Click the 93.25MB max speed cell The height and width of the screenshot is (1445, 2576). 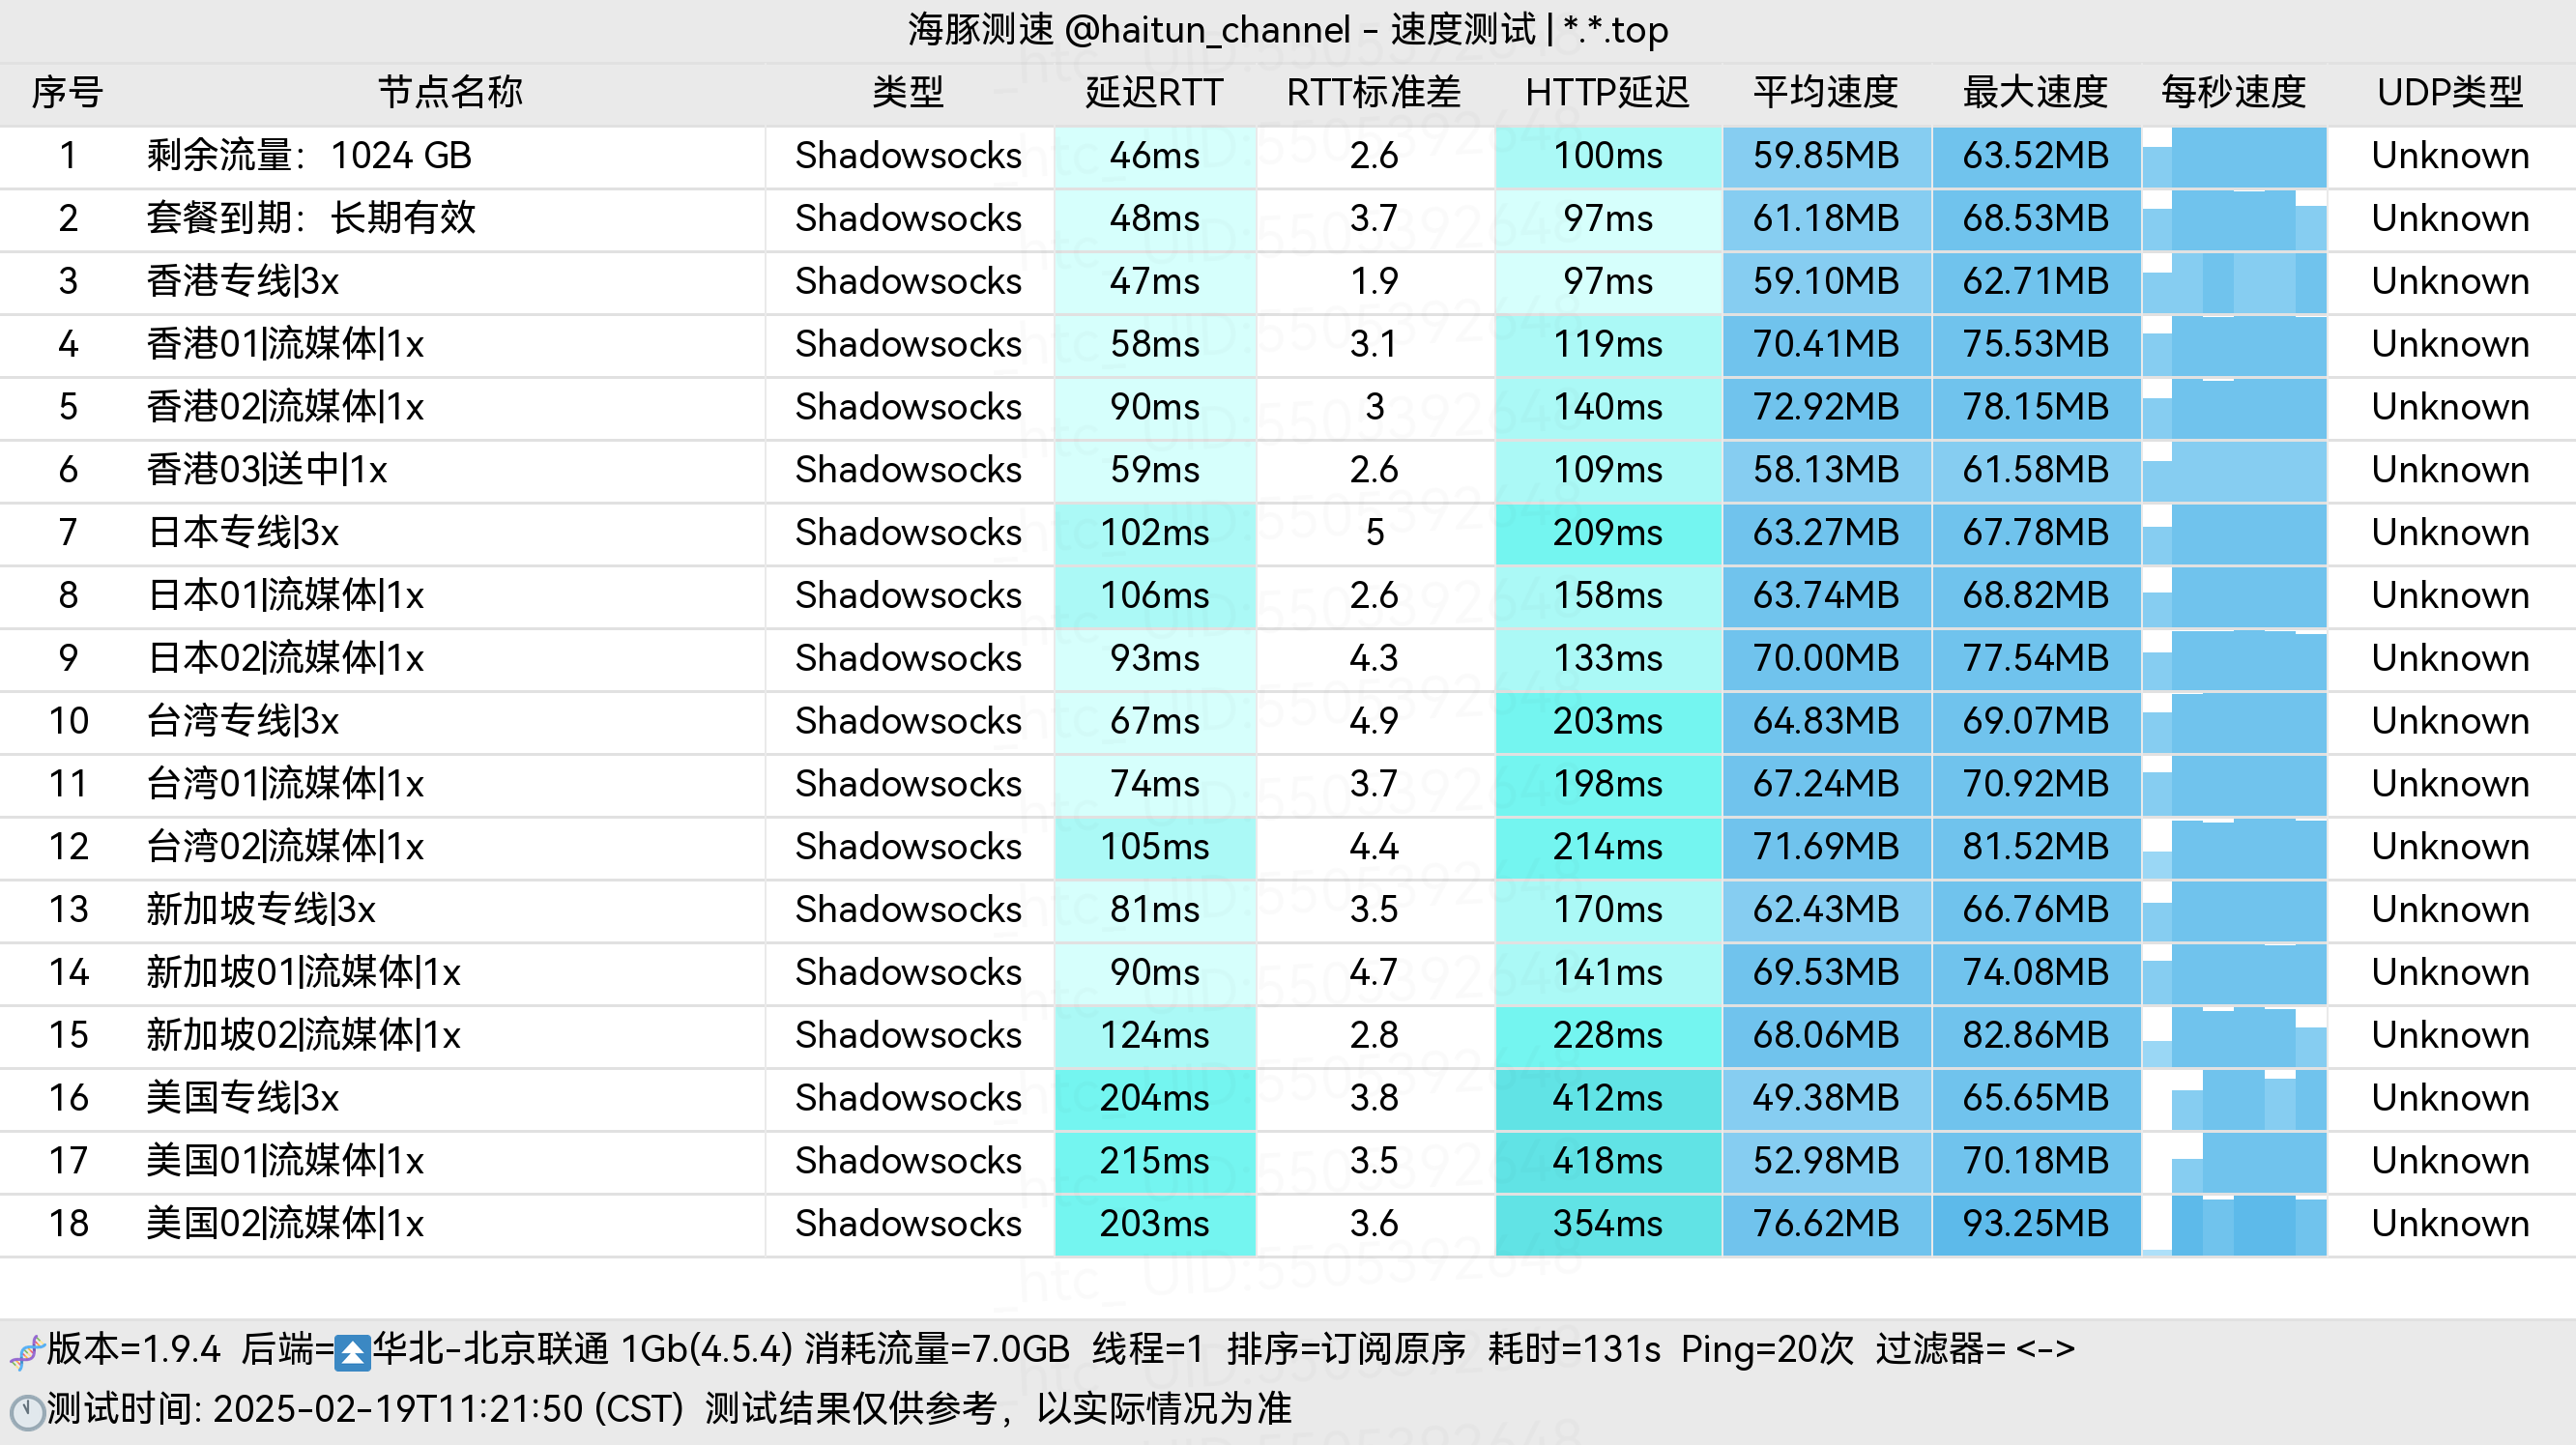pos(2035,1223)
